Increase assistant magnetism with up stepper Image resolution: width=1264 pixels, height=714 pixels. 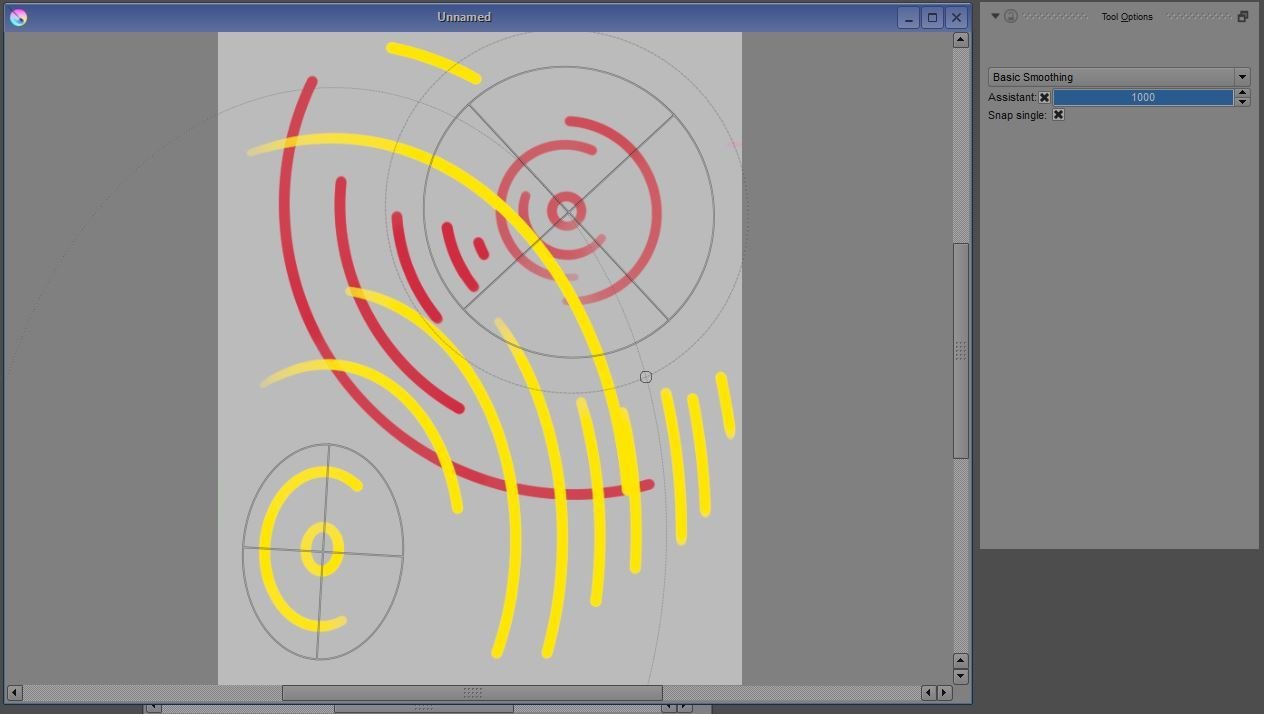pos(1243,93)
